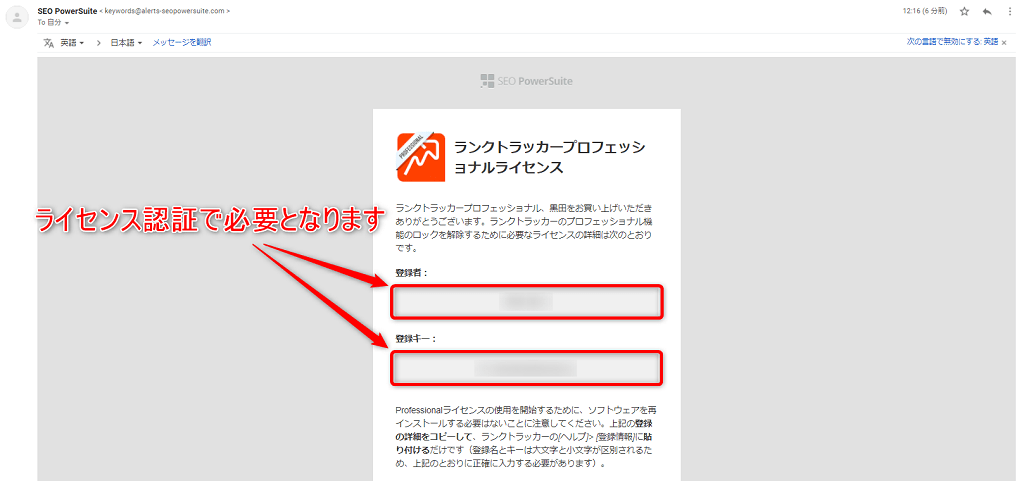Click '次の言語で無効にする: 英語' link

coord(952,43)
